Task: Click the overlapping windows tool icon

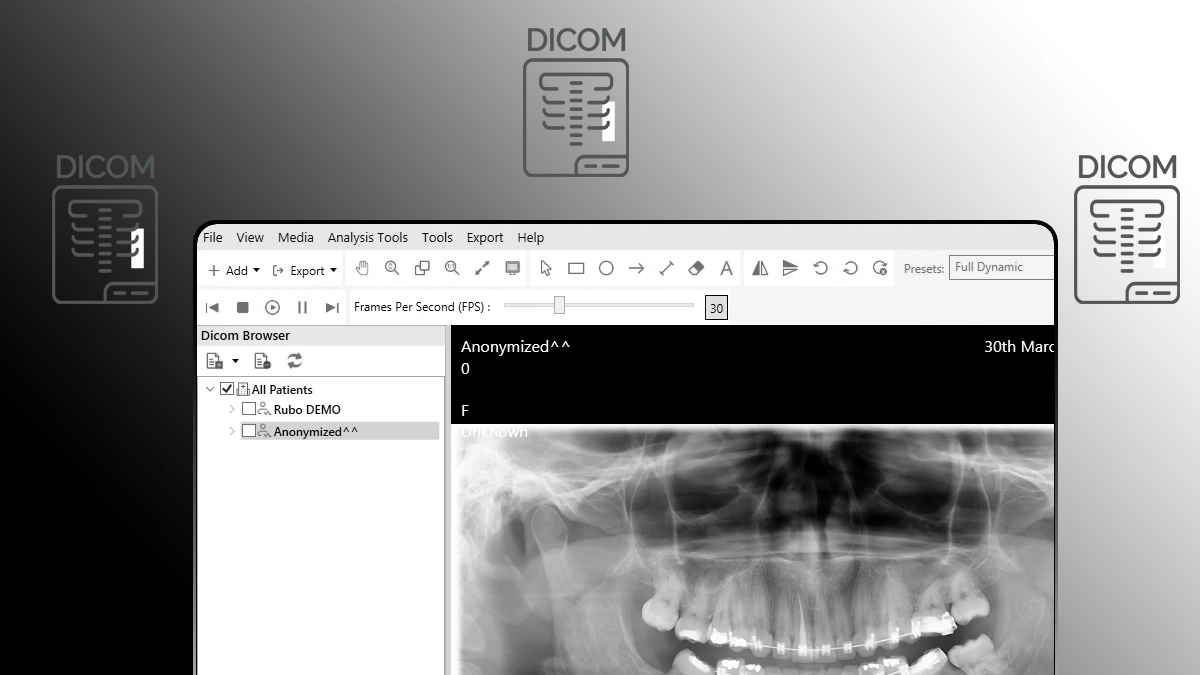Action: click(422, 268)
